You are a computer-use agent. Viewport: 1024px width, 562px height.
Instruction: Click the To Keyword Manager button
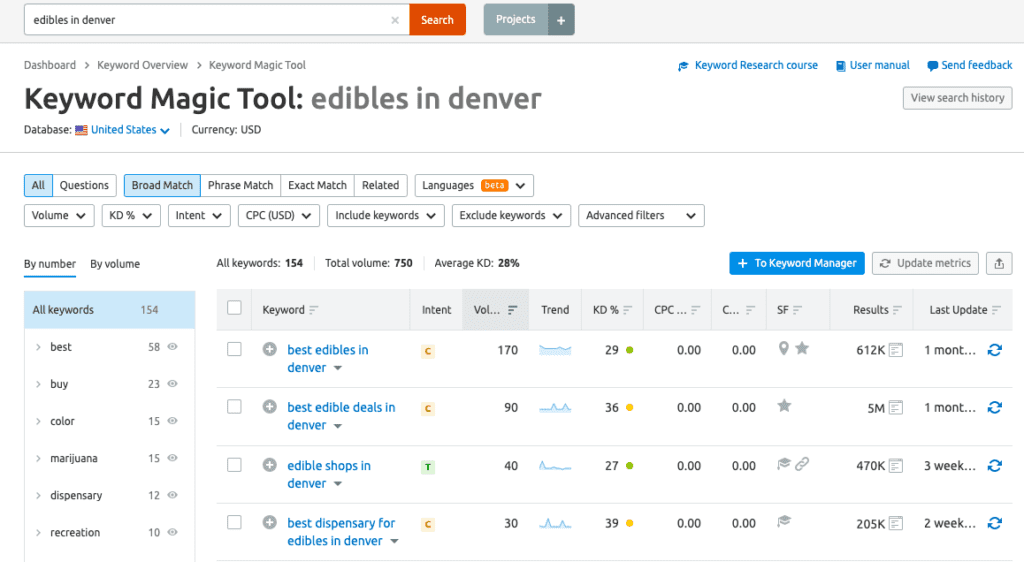click(796, 263)
